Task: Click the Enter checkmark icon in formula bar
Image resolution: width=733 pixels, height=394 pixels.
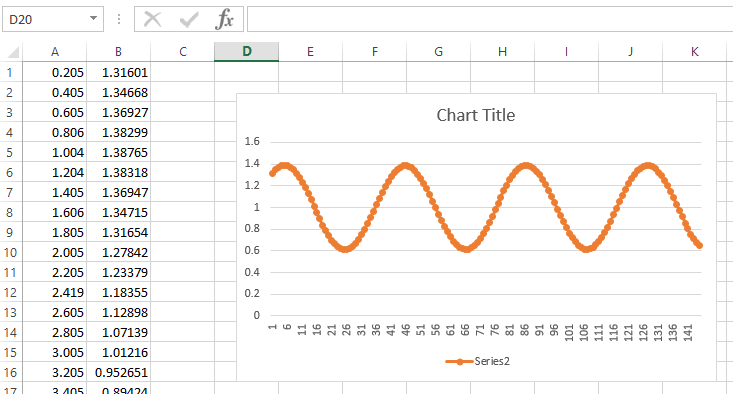Action: tap(189, 20)
